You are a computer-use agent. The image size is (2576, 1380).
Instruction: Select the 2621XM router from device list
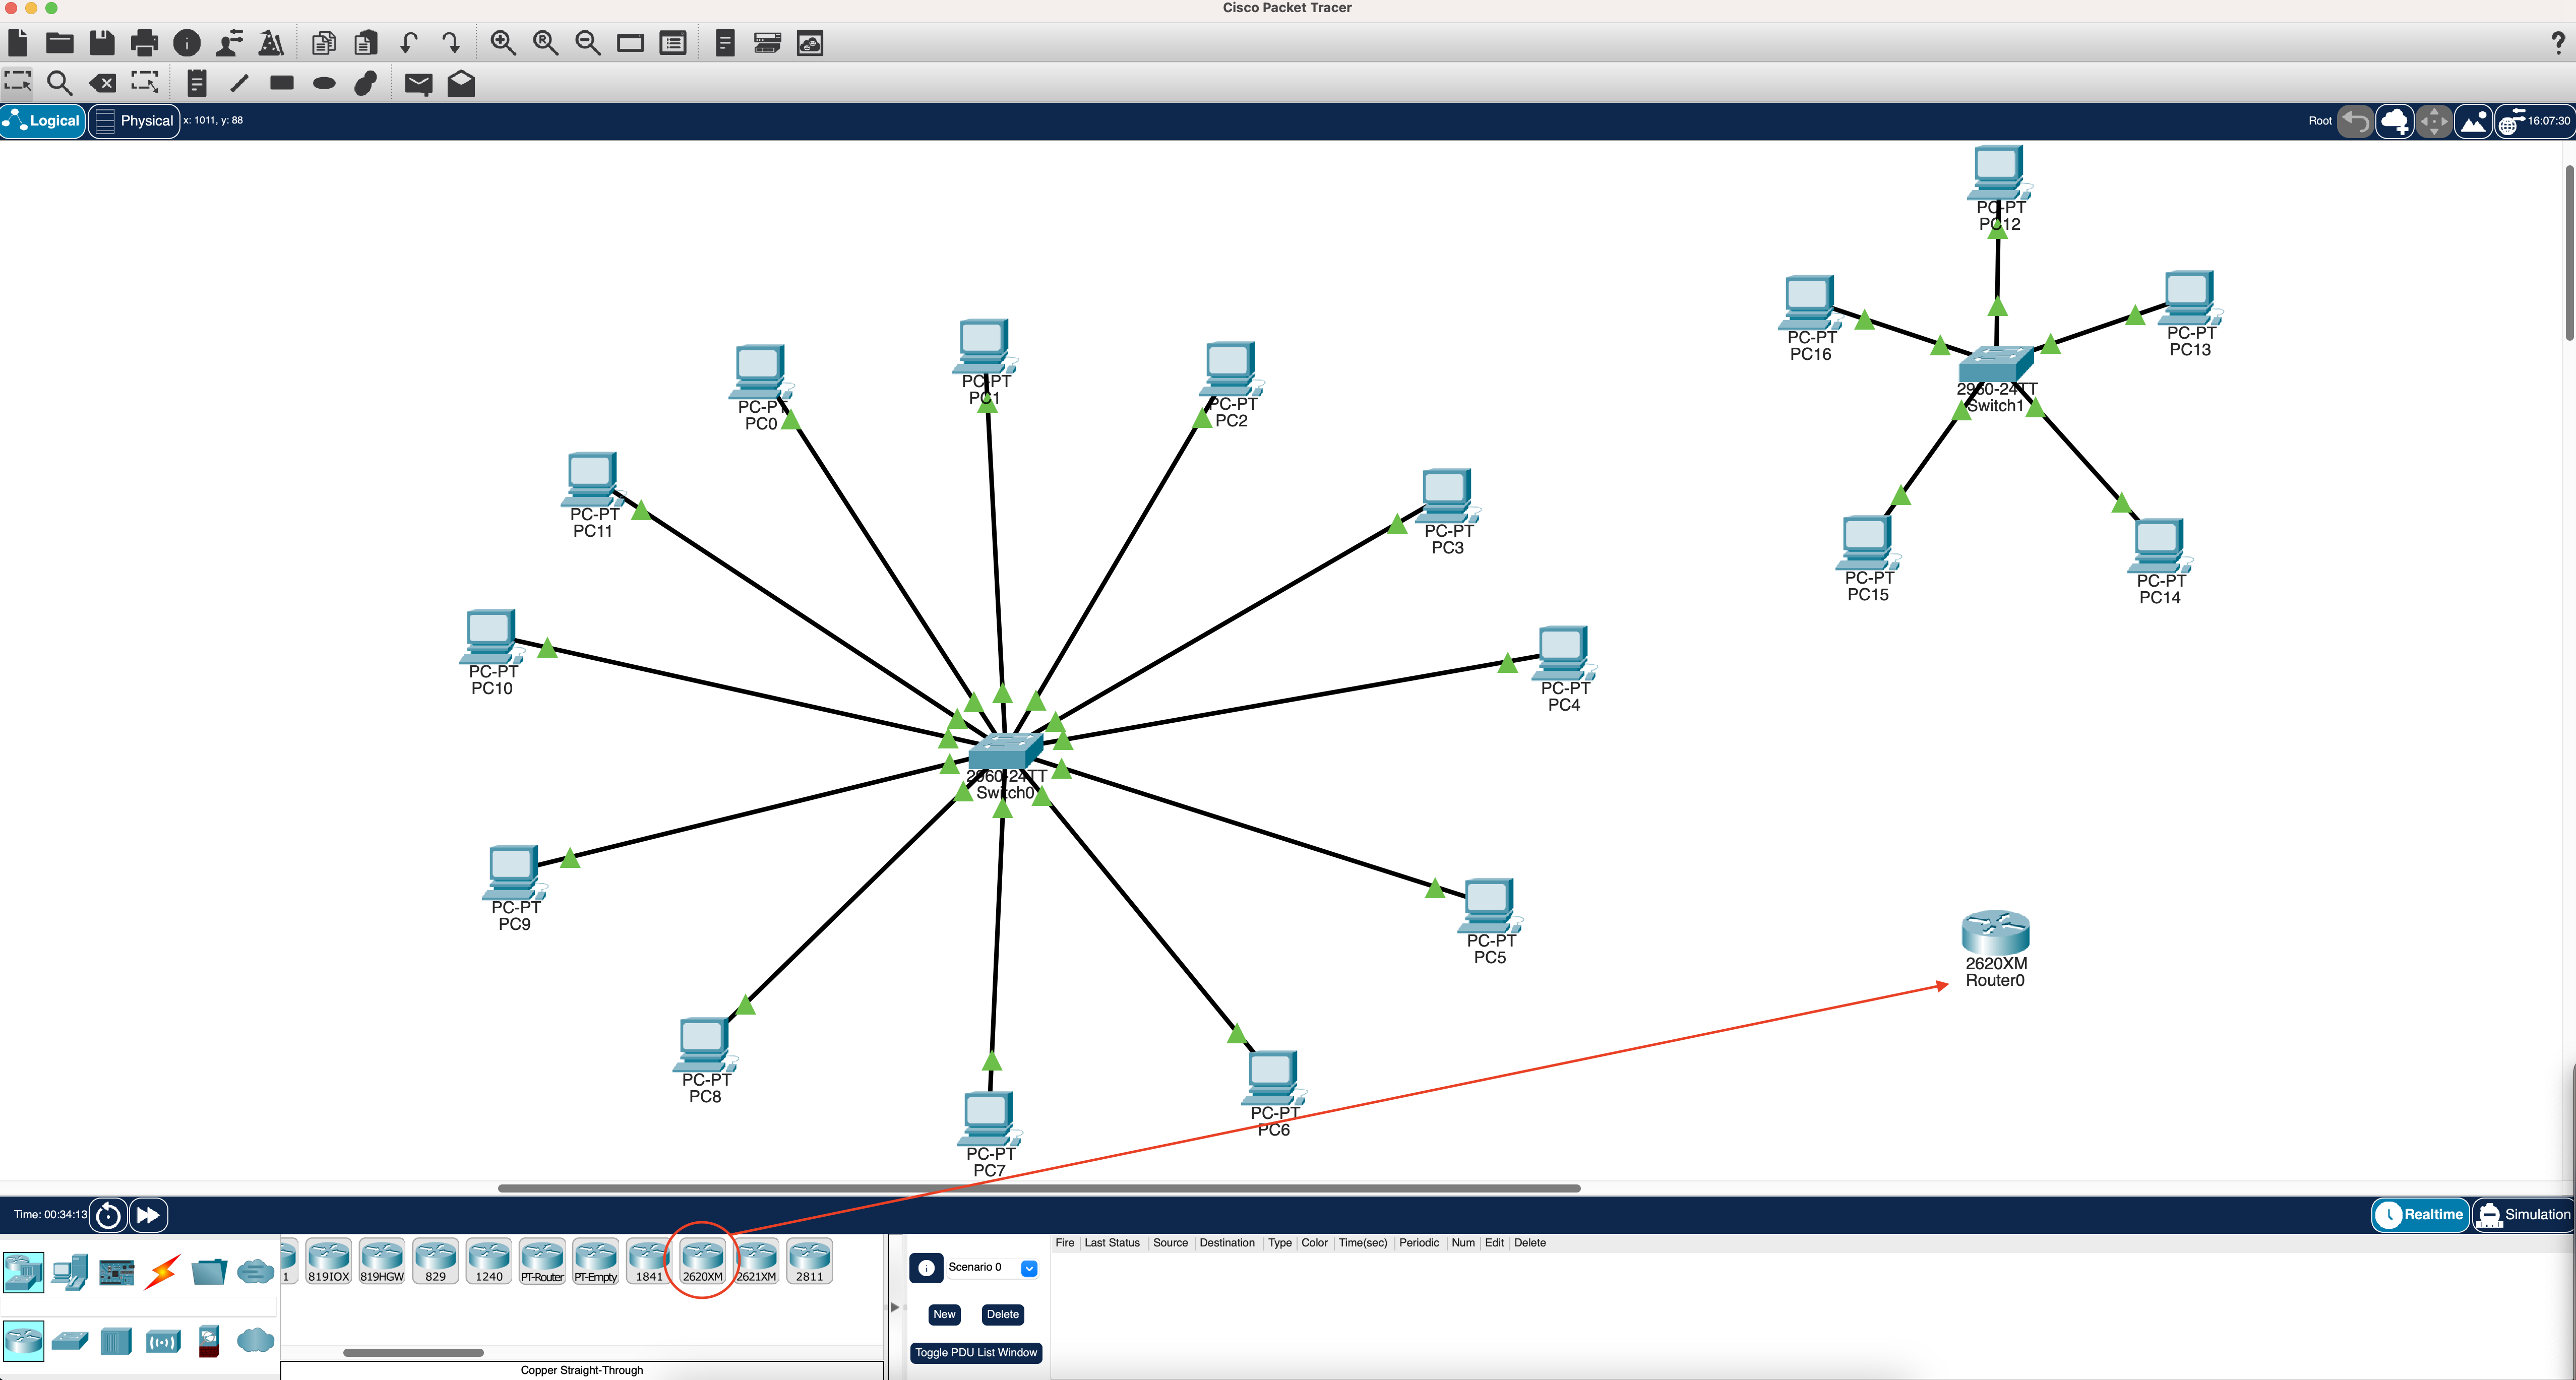pyautogui.click(x=756, y=1261)
